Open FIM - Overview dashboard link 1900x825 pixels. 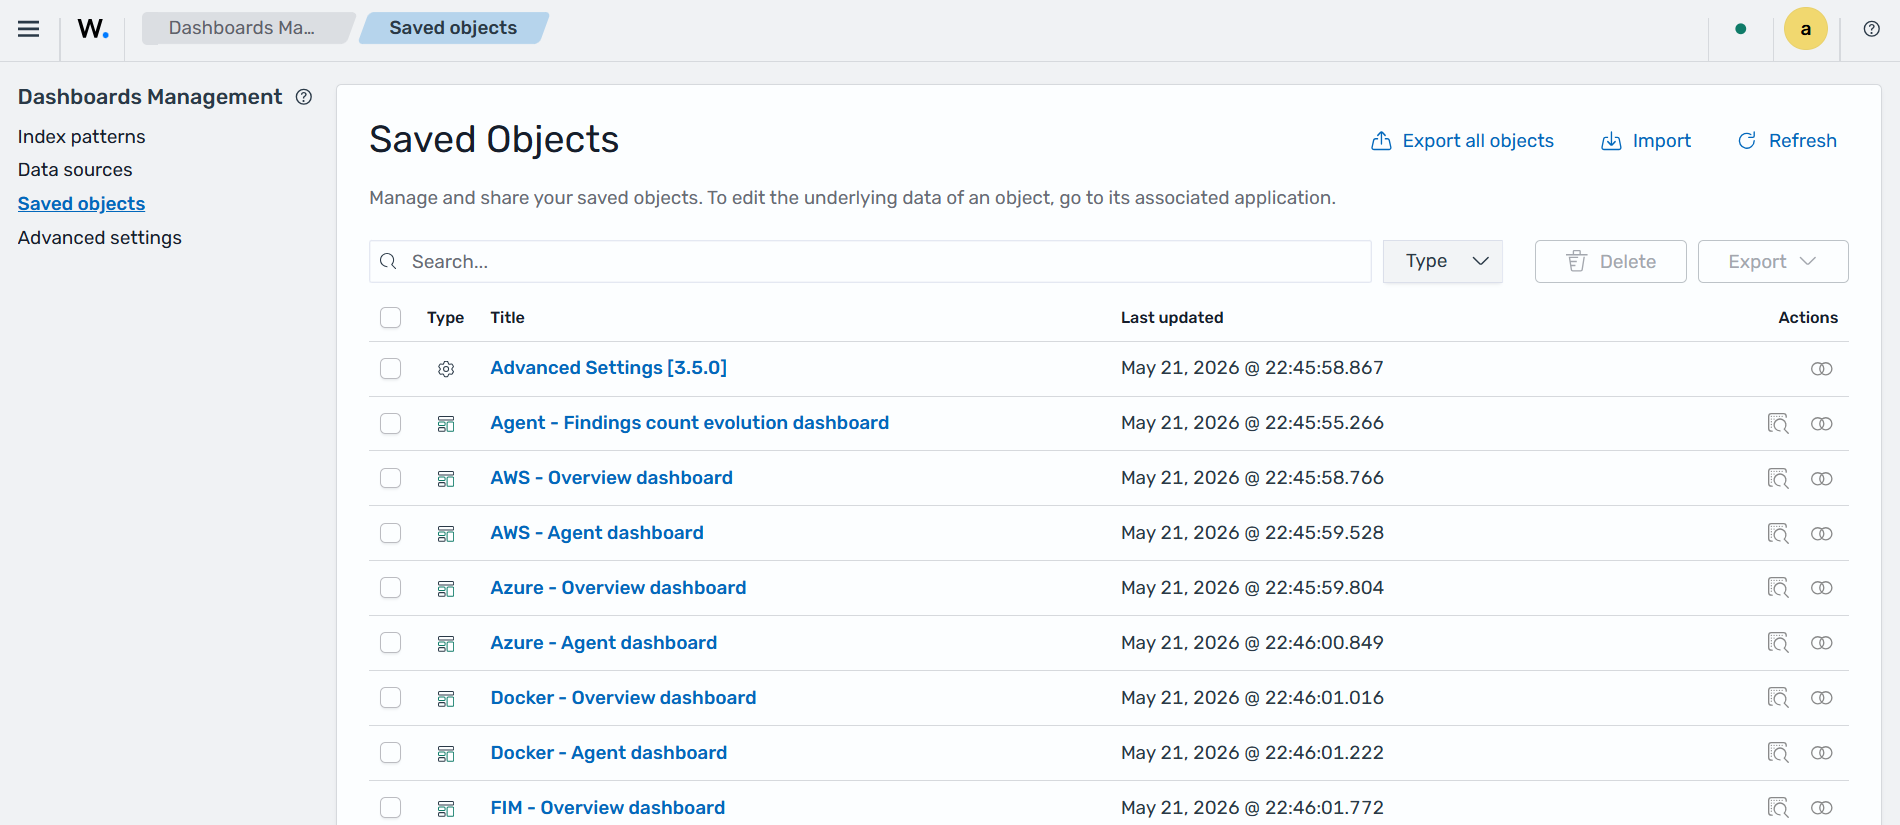607,808
